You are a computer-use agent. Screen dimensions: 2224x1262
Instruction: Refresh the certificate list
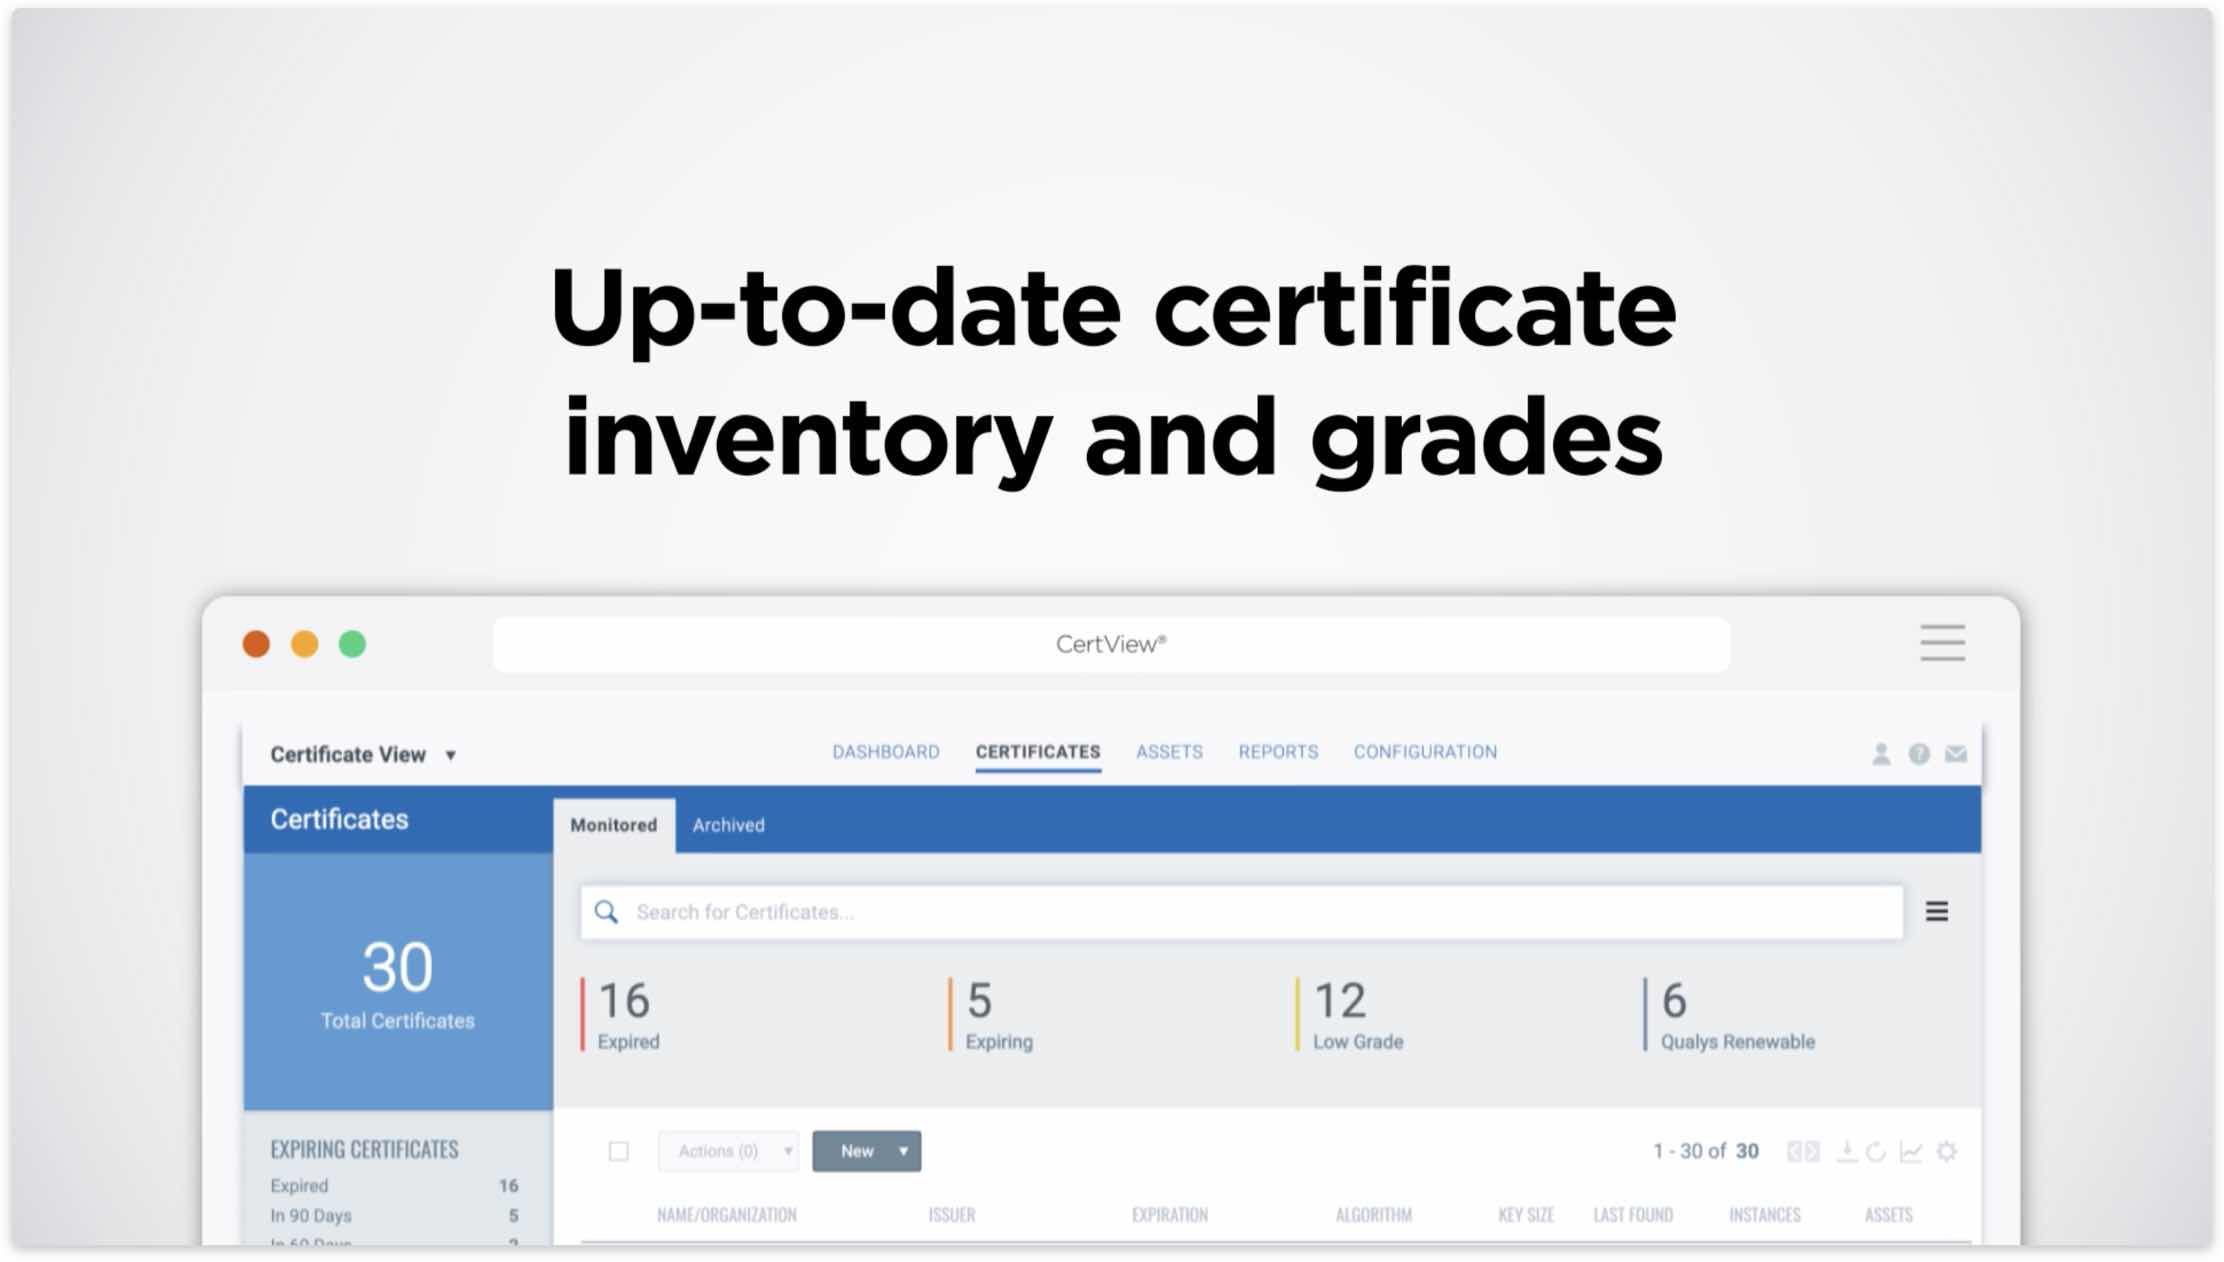point(1876,1151)
